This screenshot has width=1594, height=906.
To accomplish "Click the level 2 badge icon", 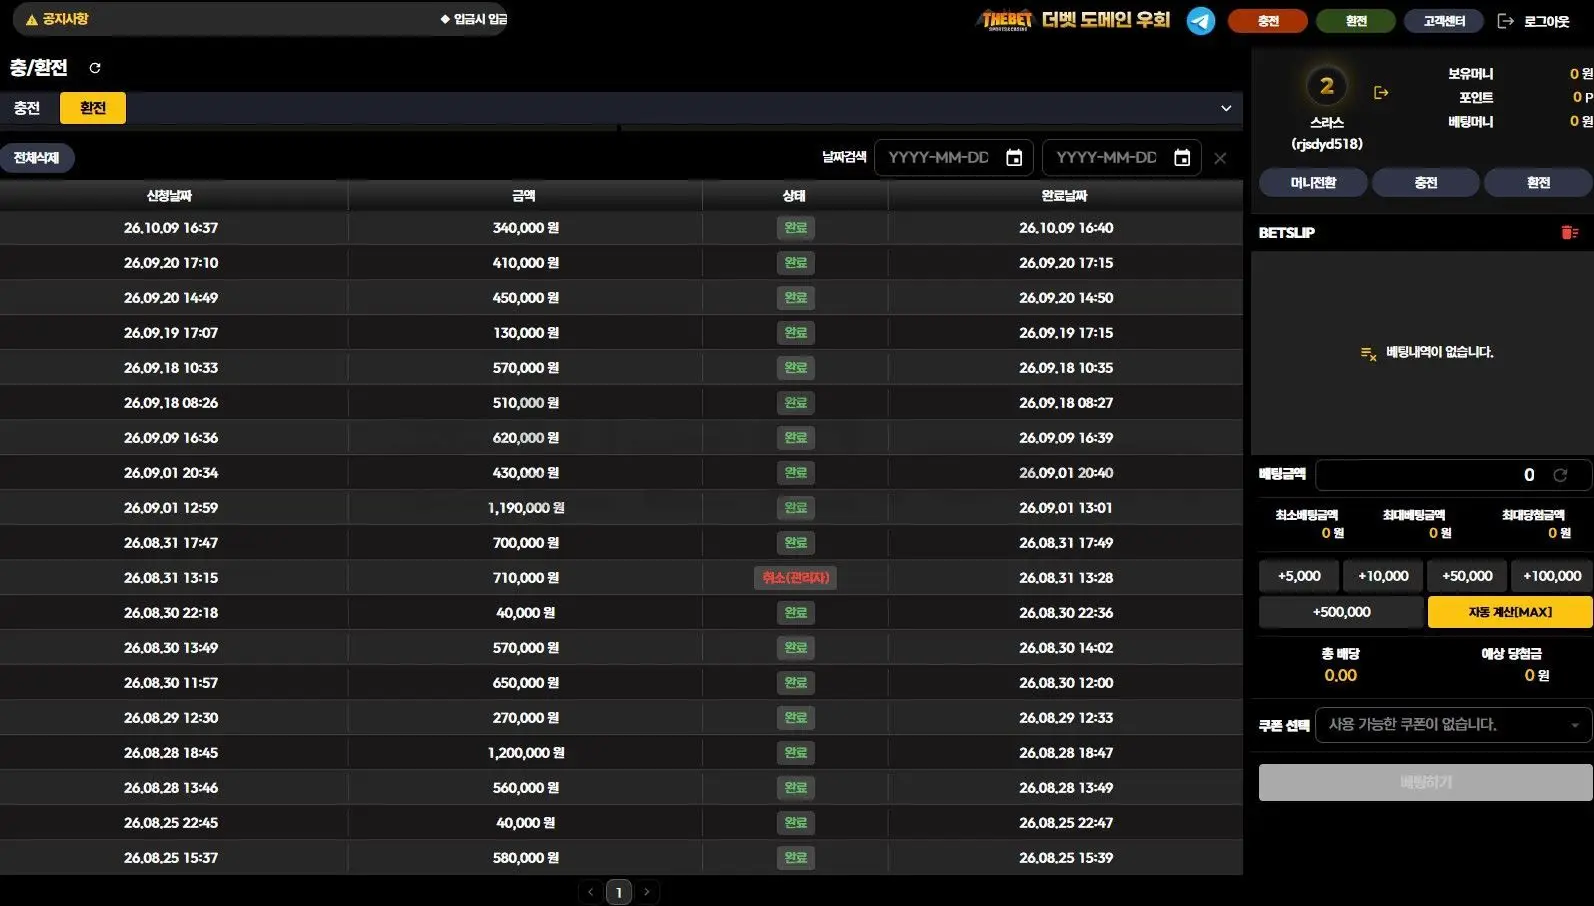I will [x=1327, y=86].
